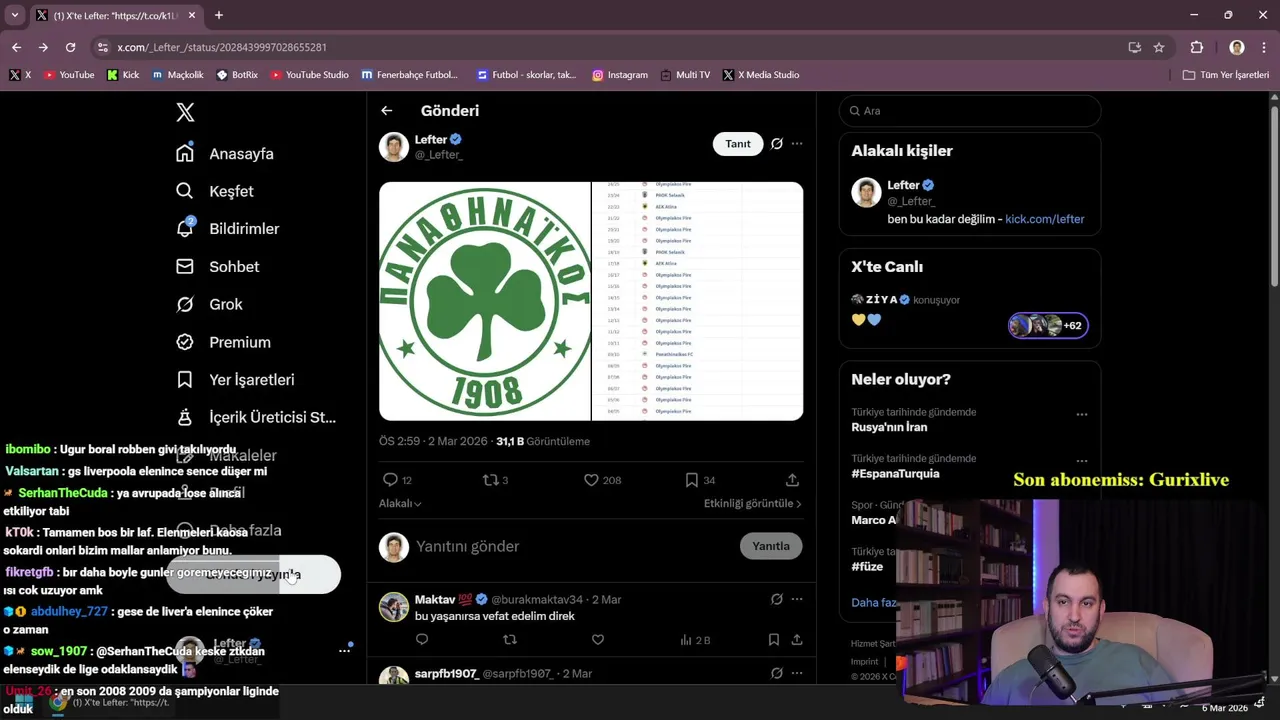Open İçerik Üreticisi Stüdyosu item
The width and height of the screenshot is (1280, 720).
click(256, 417)
